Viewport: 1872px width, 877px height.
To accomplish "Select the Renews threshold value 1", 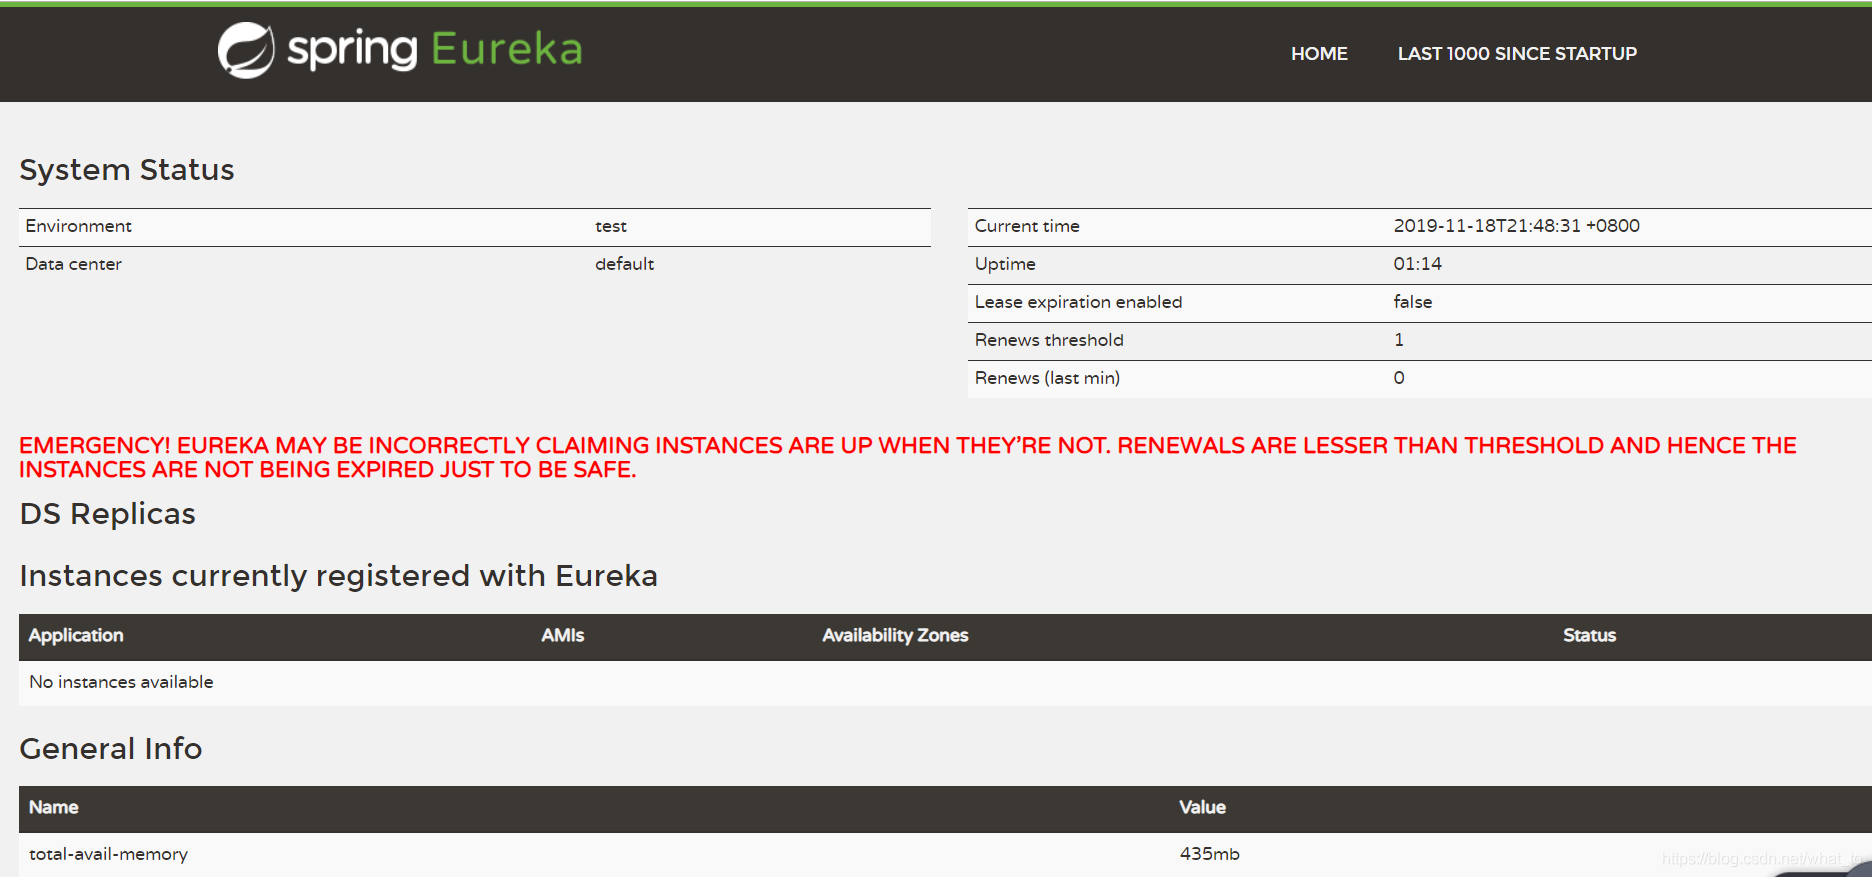I will 1399,340.
